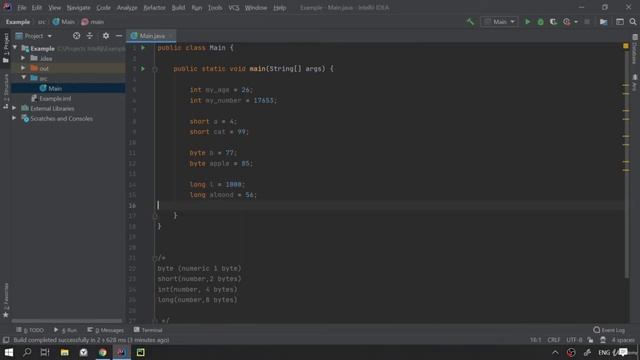Open Project Structure icon
This screenshot has width=640, height=360.
603,22
